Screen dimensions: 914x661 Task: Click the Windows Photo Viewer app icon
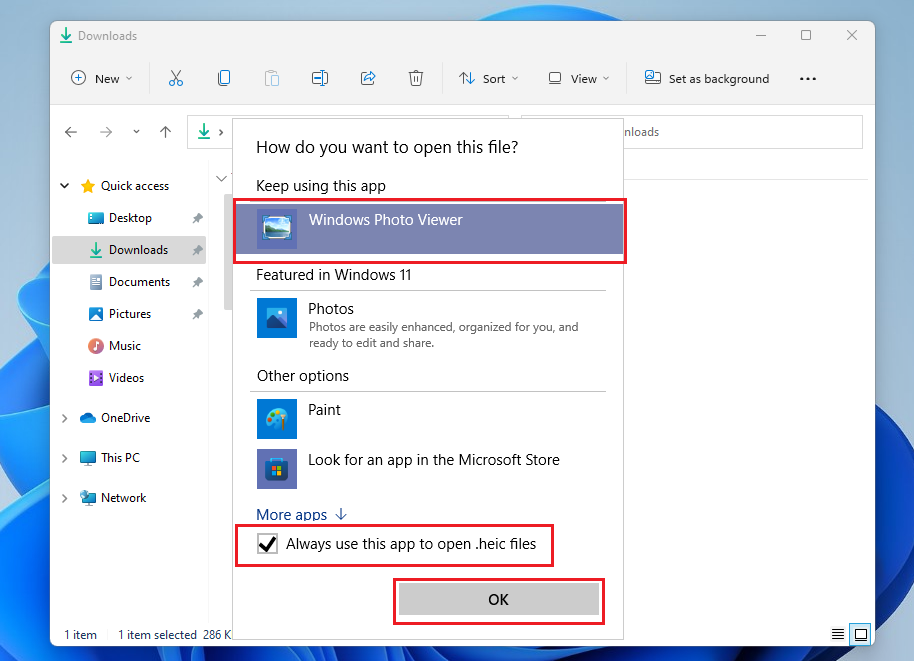click(277, 228)
